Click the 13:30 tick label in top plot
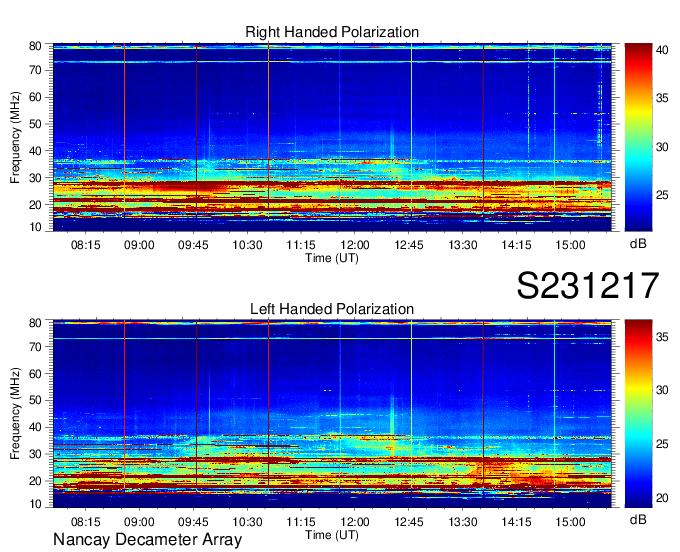This screenshot has width=680, height=552. click(463, 245)
